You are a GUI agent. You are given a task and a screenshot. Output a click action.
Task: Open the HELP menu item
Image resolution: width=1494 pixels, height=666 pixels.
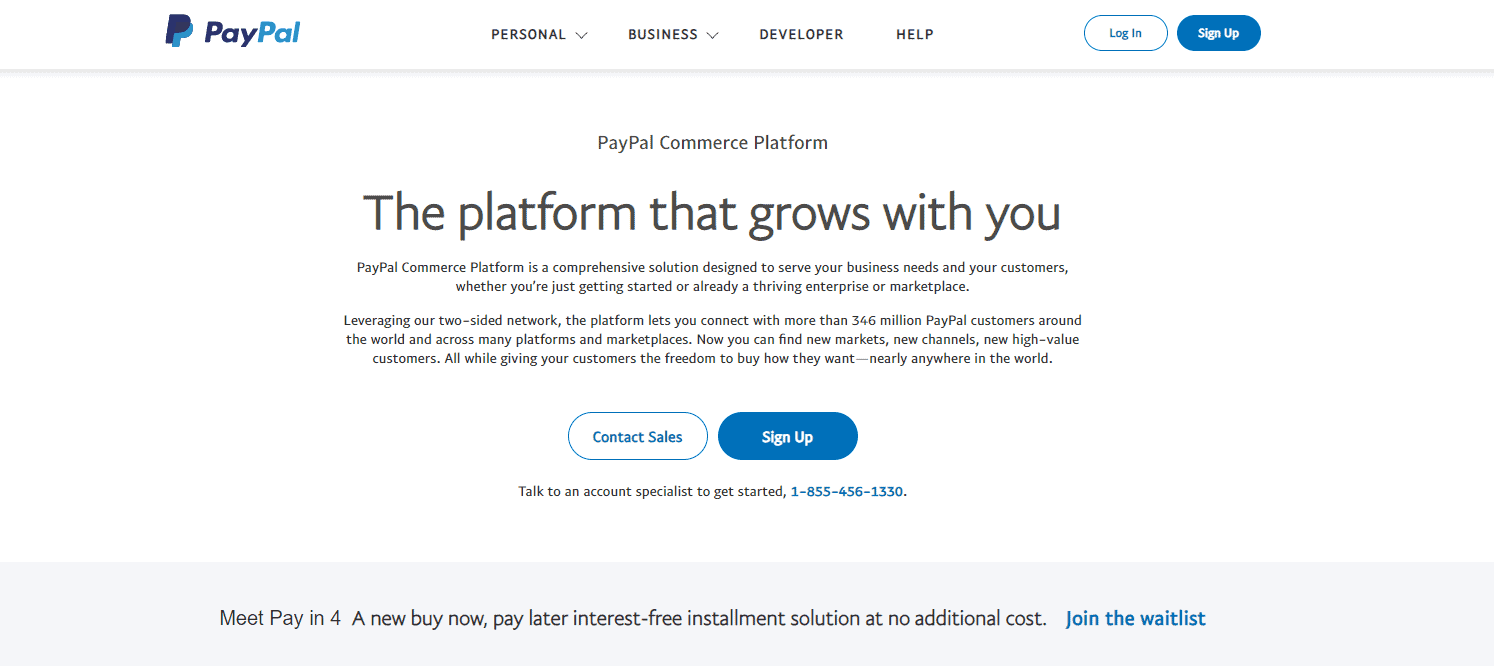point(914,34)
